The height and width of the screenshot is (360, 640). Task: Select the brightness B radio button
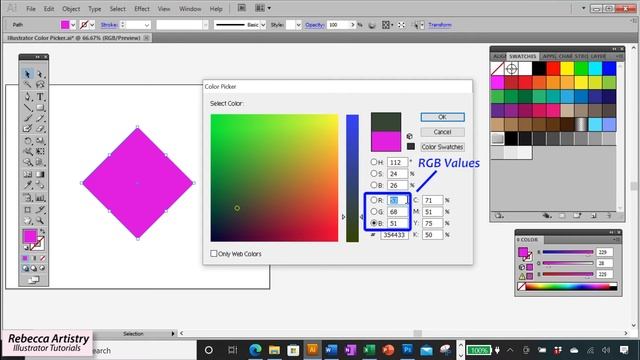373,185
